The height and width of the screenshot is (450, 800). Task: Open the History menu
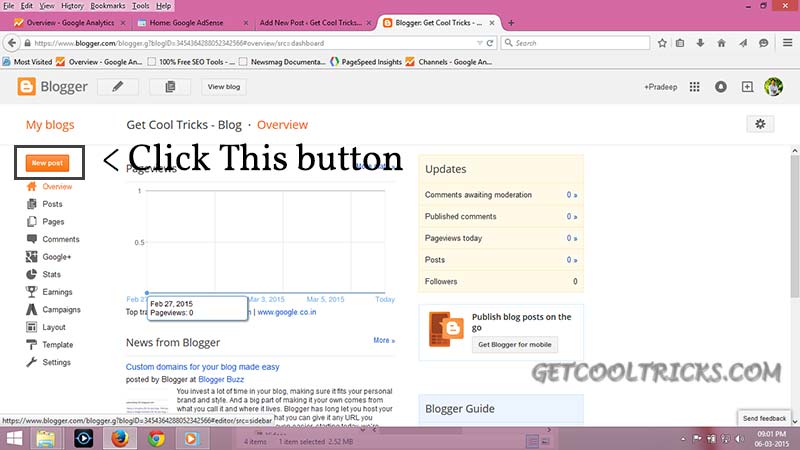coord(72,6)
